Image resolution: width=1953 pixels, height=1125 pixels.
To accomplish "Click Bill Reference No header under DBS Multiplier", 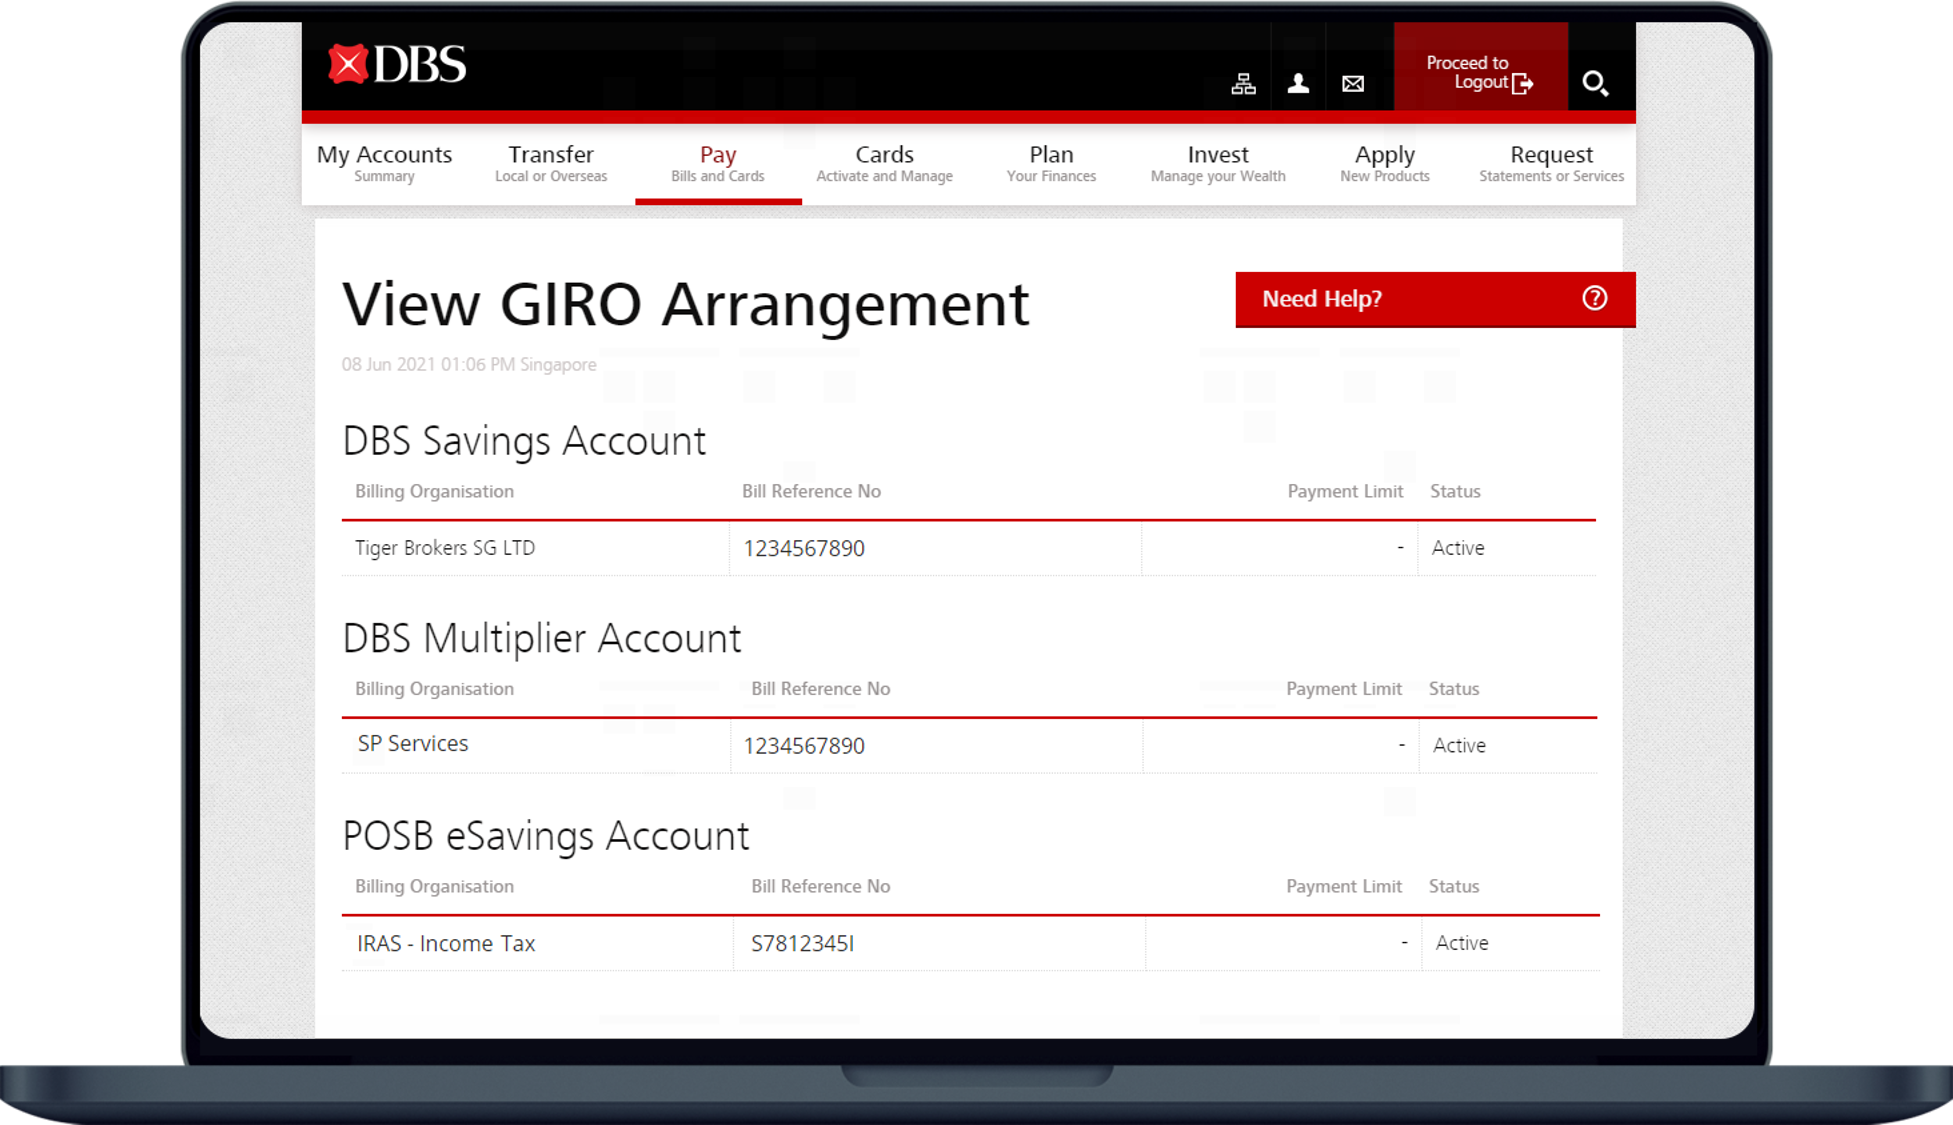I will pyautogui.click(x=820, y=689).
